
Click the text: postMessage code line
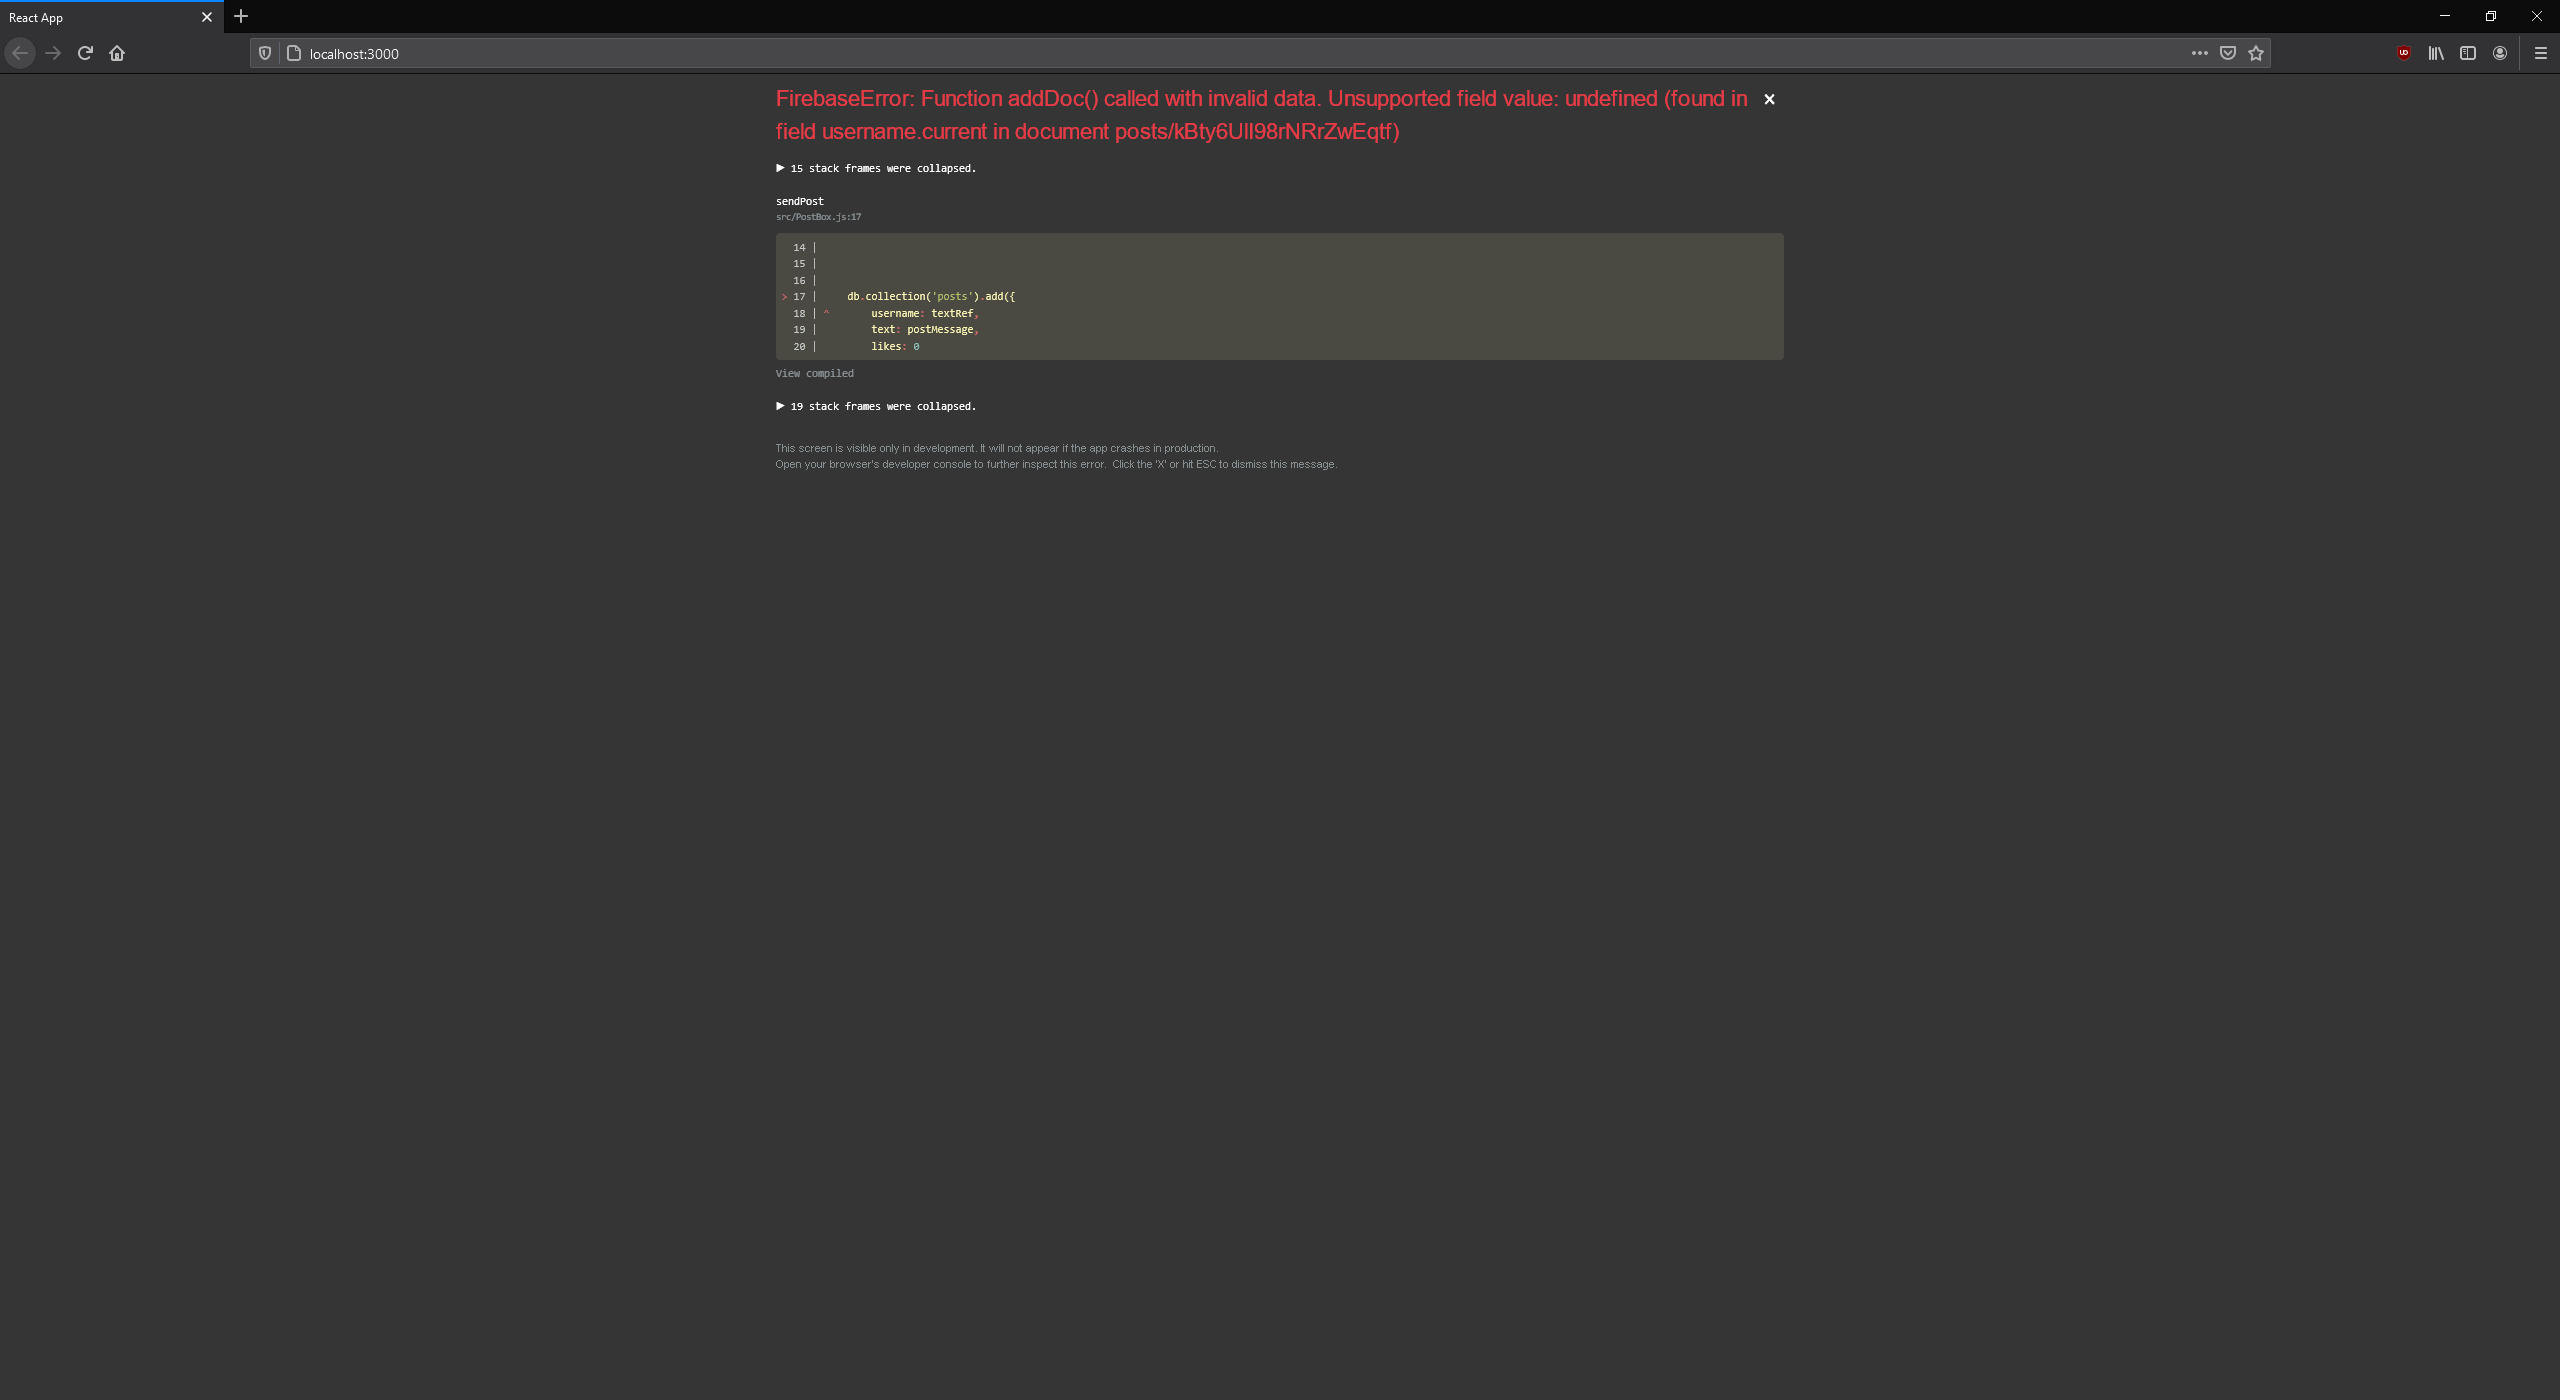[924, 330]
